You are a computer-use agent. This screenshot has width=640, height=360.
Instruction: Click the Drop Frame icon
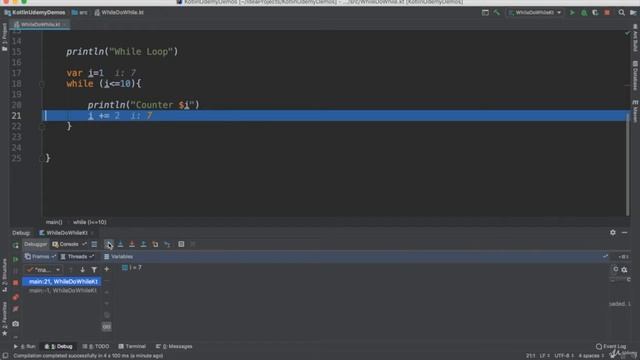(x=155, y=244)
